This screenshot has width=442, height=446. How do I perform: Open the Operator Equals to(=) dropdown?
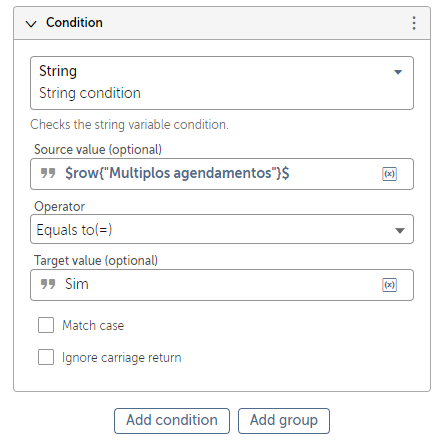(222, 229)
